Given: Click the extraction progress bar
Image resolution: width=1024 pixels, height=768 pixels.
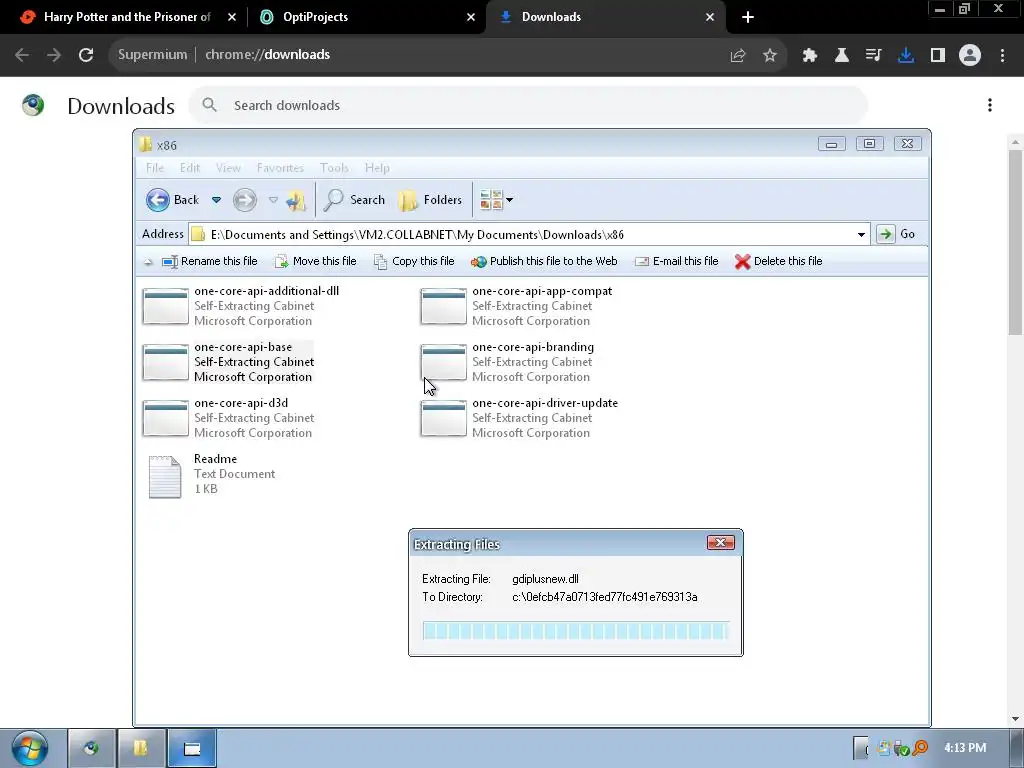Looking at the screenshot, I should (x=575, y=631).
